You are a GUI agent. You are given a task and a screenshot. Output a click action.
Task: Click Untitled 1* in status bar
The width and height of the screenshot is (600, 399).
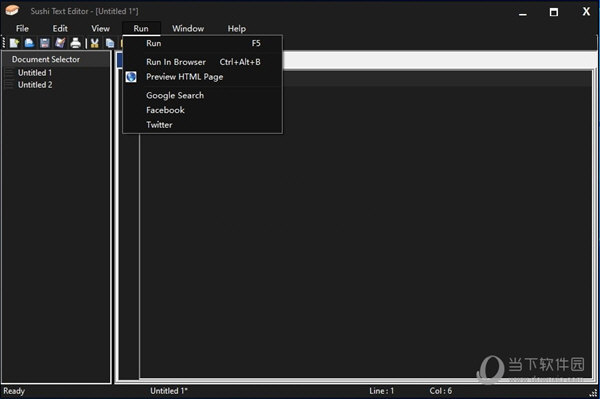pyautogui.click(x=169, y=391)
